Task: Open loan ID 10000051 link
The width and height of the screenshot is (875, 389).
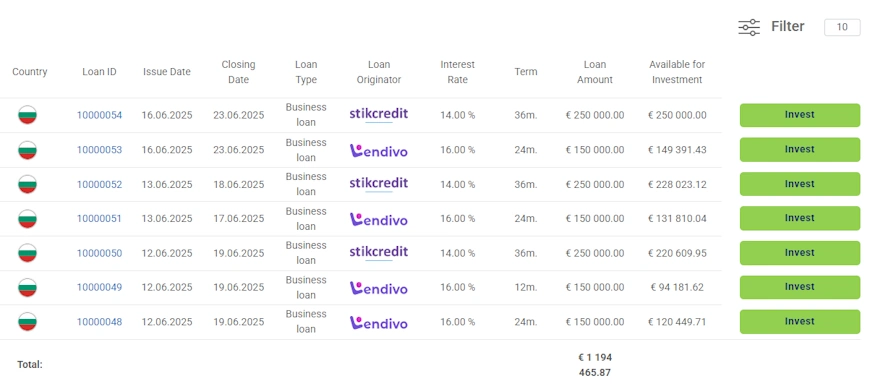Action: [99, 219]
